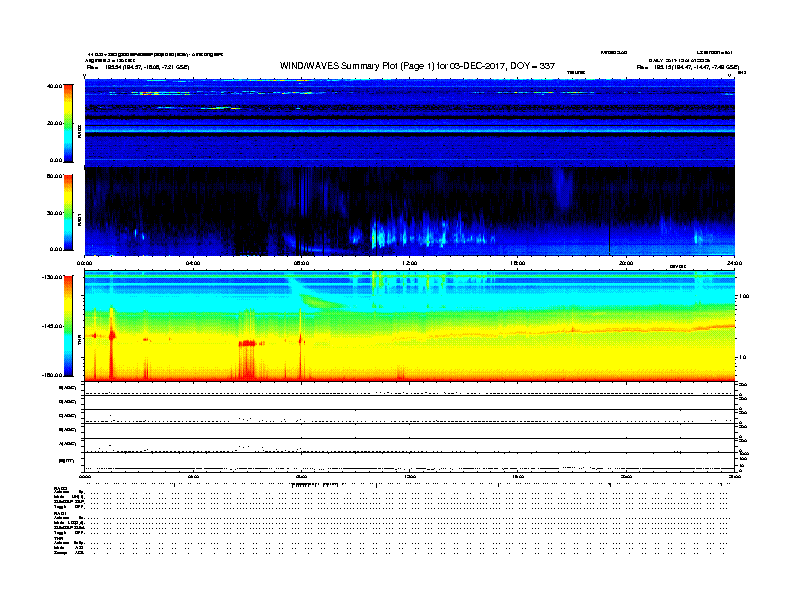Click the 24:00 tick label below RAD1 panel
The width and height of the screenshot is (792, 612).
pyautogui.click(x=734, y=263)
